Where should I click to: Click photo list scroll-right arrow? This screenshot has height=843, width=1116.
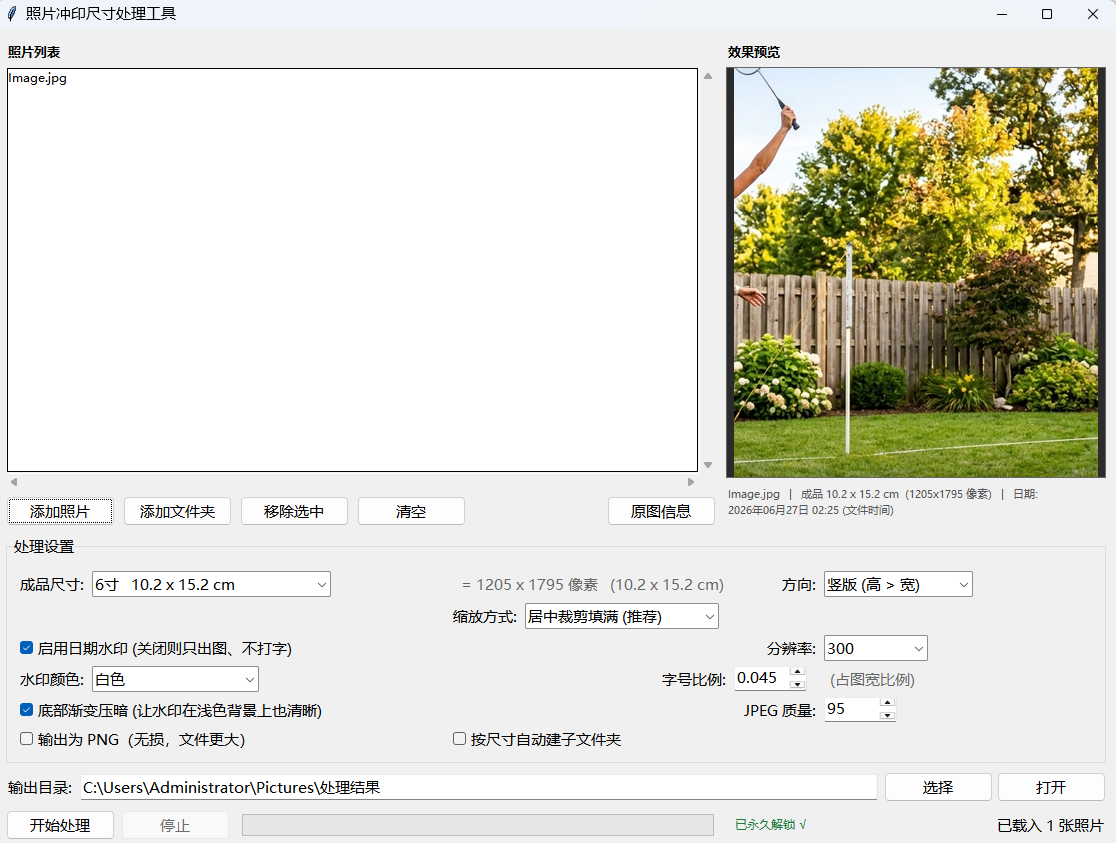pyautogui.click(x=690, y=482)
